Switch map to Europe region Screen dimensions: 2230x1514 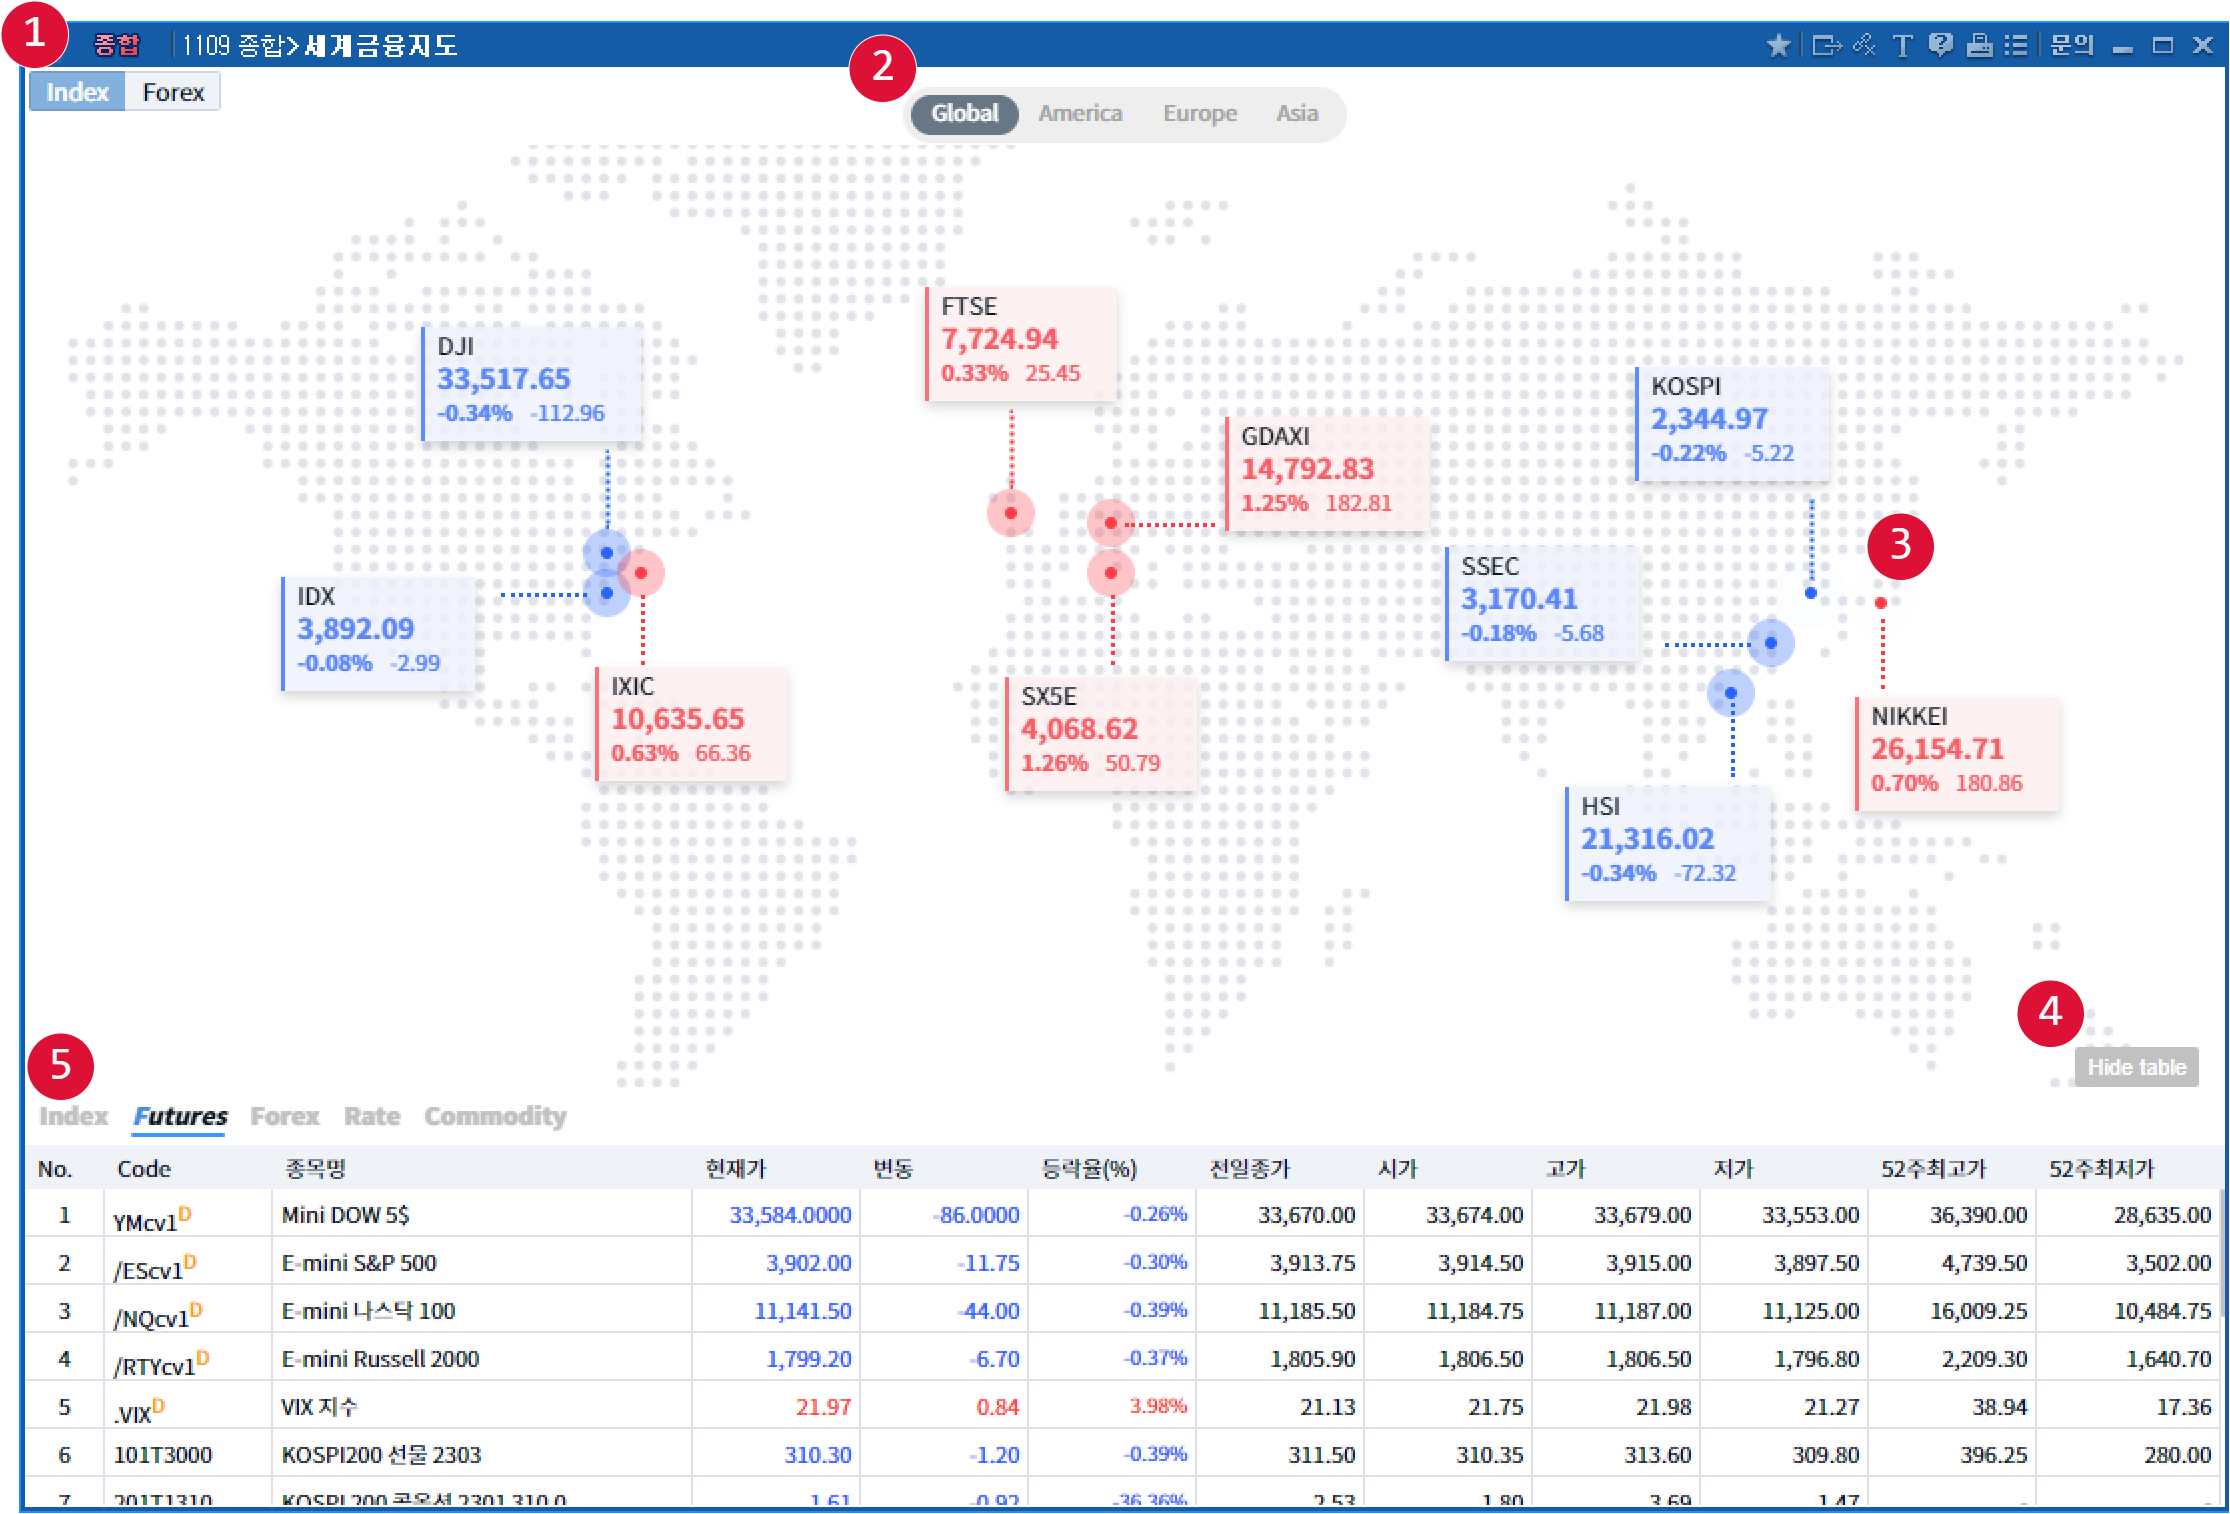click(1199, 114)
